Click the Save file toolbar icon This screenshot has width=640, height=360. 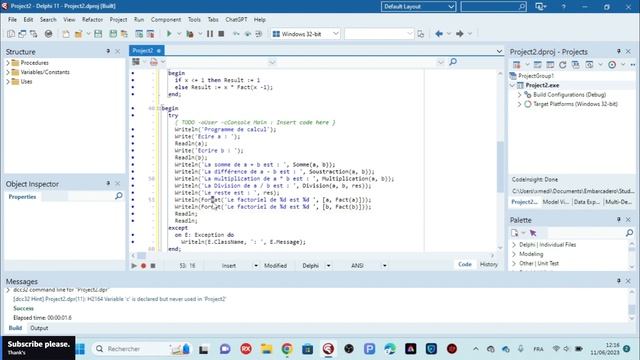pyautogui.click(x=98, y=34)
